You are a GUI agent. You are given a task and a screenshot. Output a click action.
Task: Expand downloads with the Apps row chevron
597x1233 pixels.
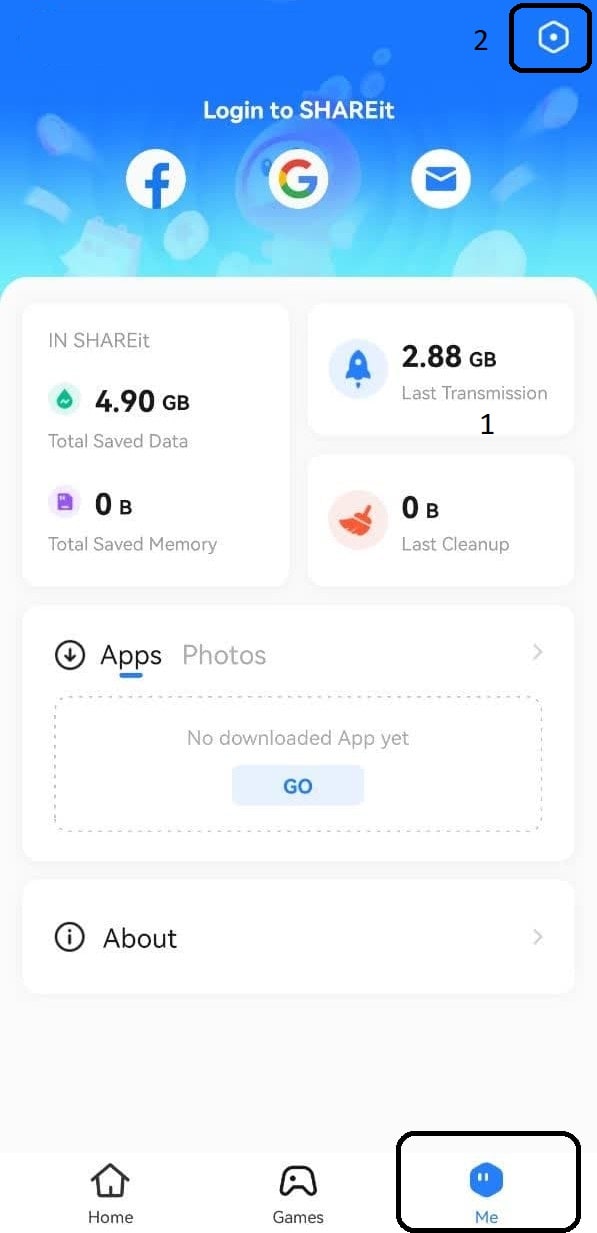[538, 652]
